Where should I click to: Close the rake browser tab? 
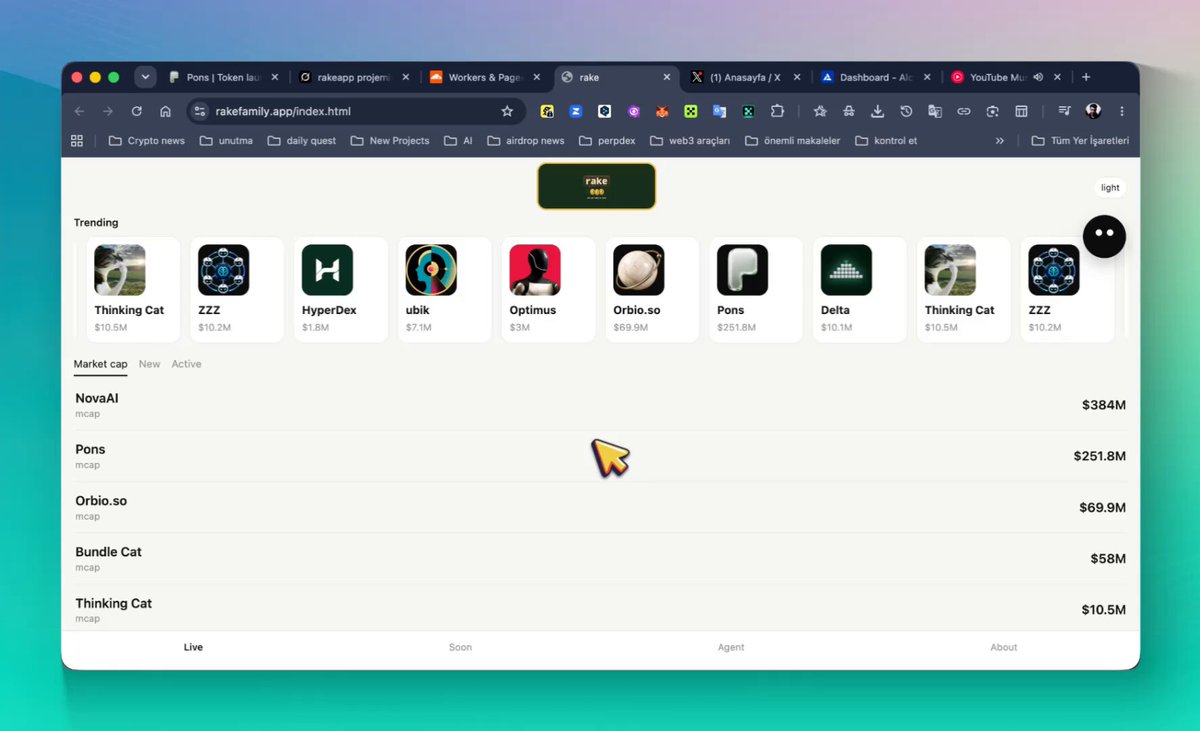click(667, 77)
